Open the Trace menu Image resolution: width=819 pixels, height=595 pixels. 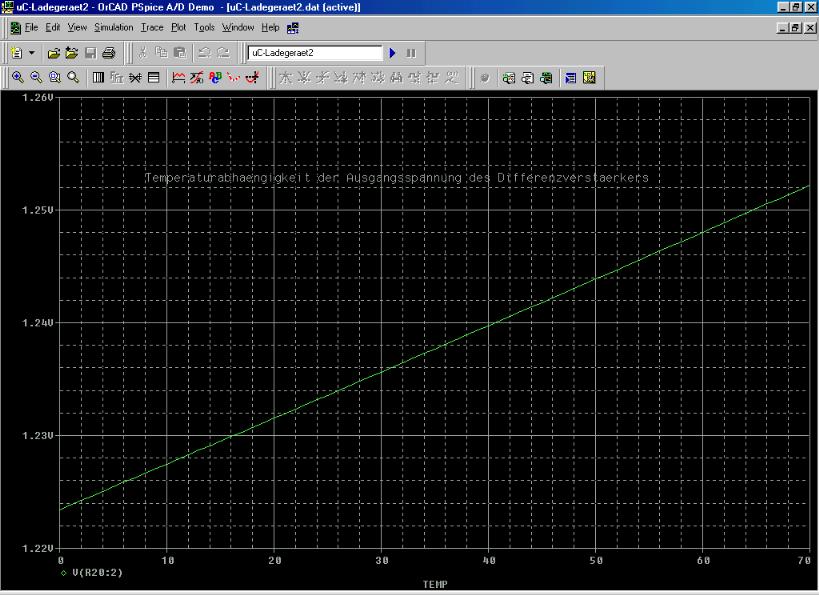coord(152,27)
